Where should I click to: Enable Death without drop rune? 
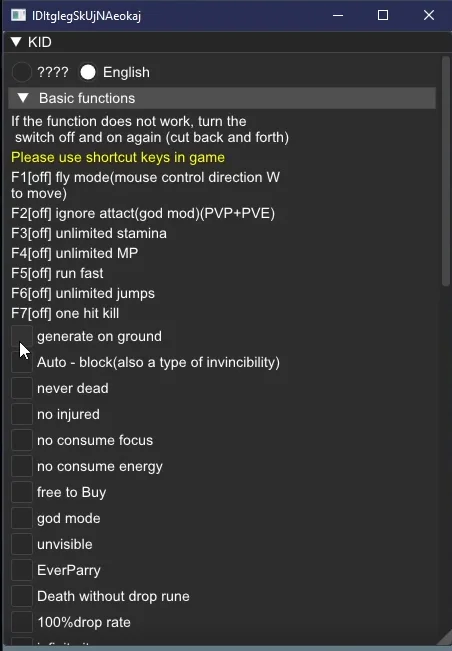(x=22, y=596)
